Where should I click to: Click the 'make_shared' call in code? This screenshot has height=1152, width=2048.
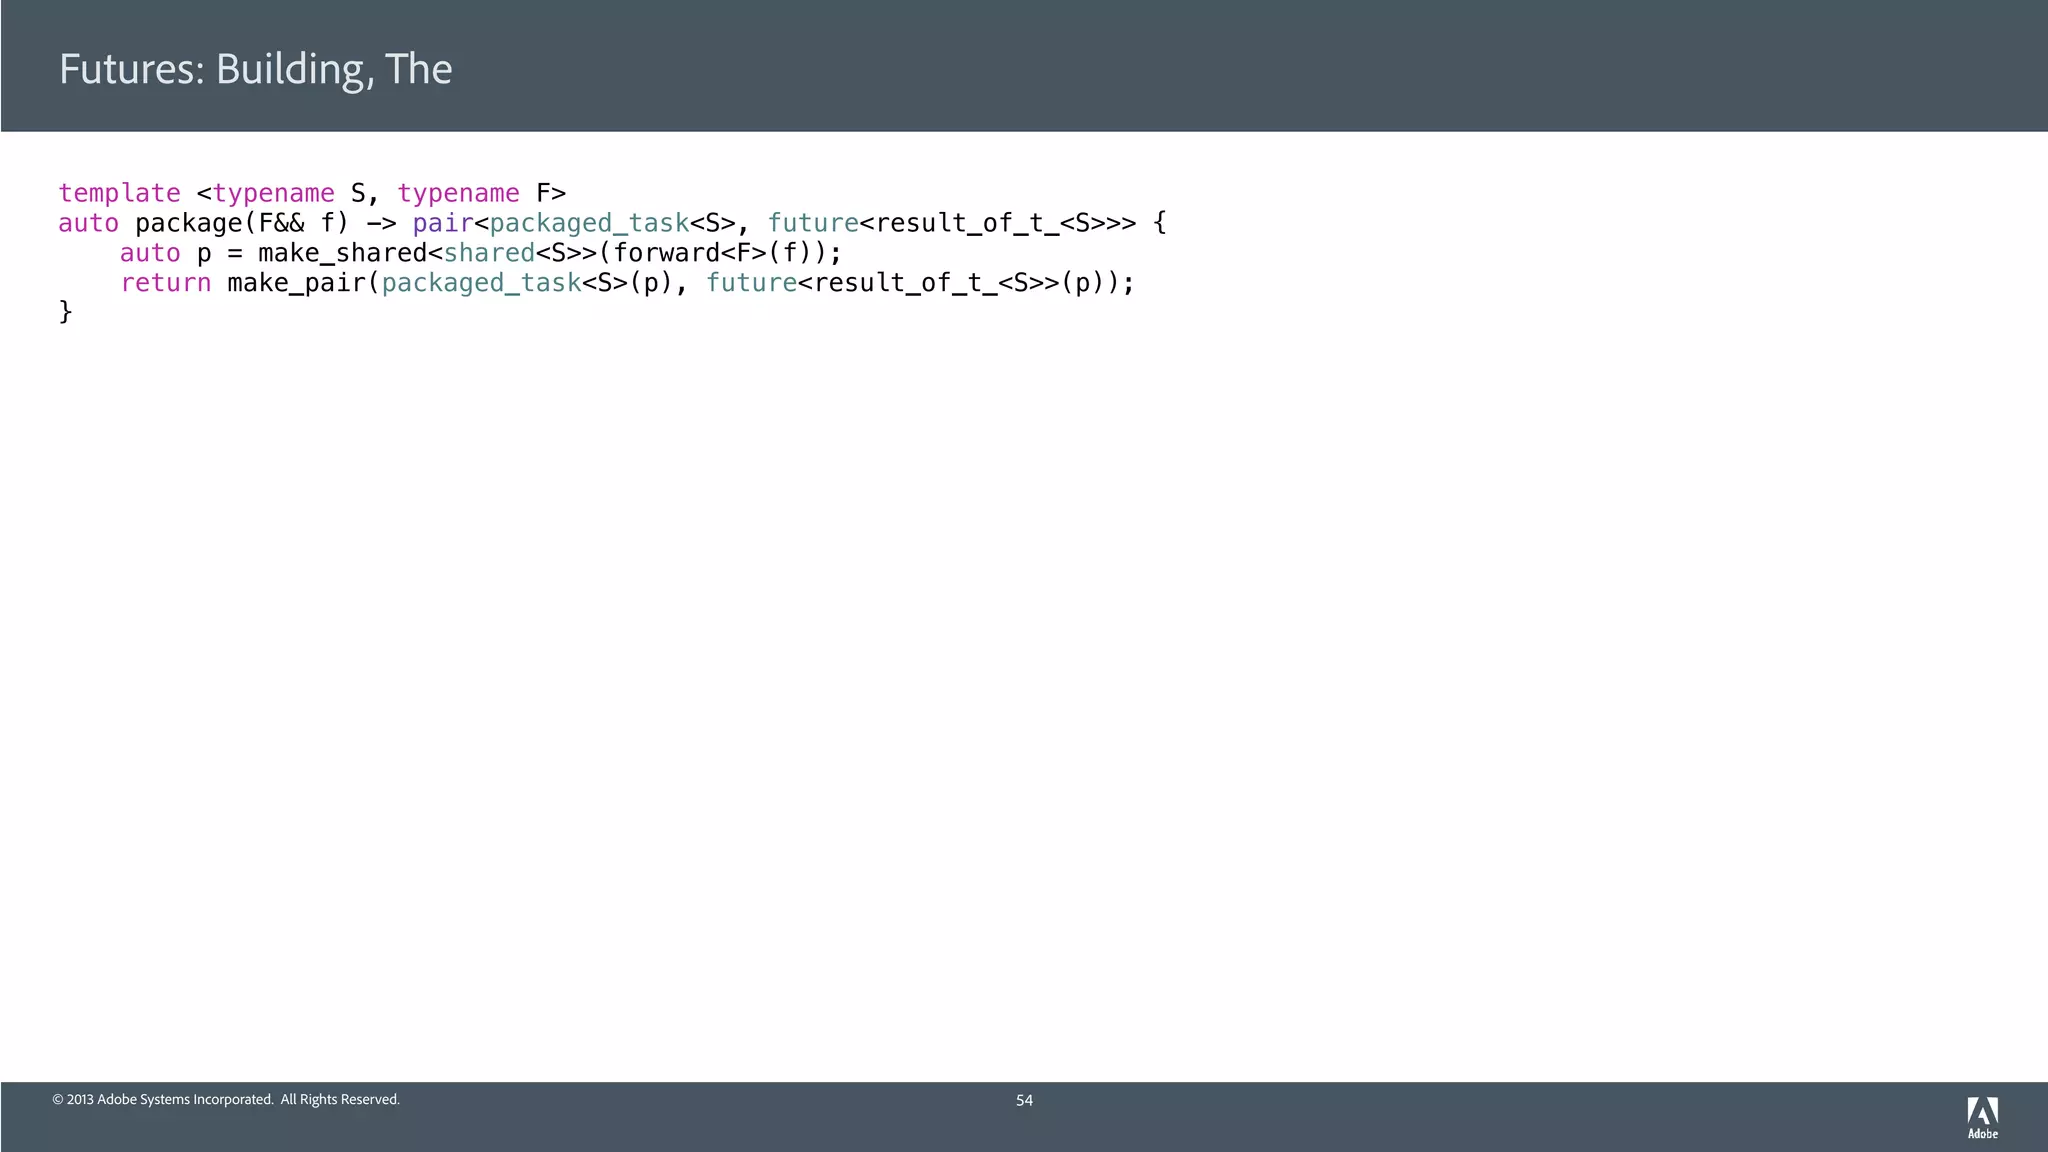[x=342, y=253]
